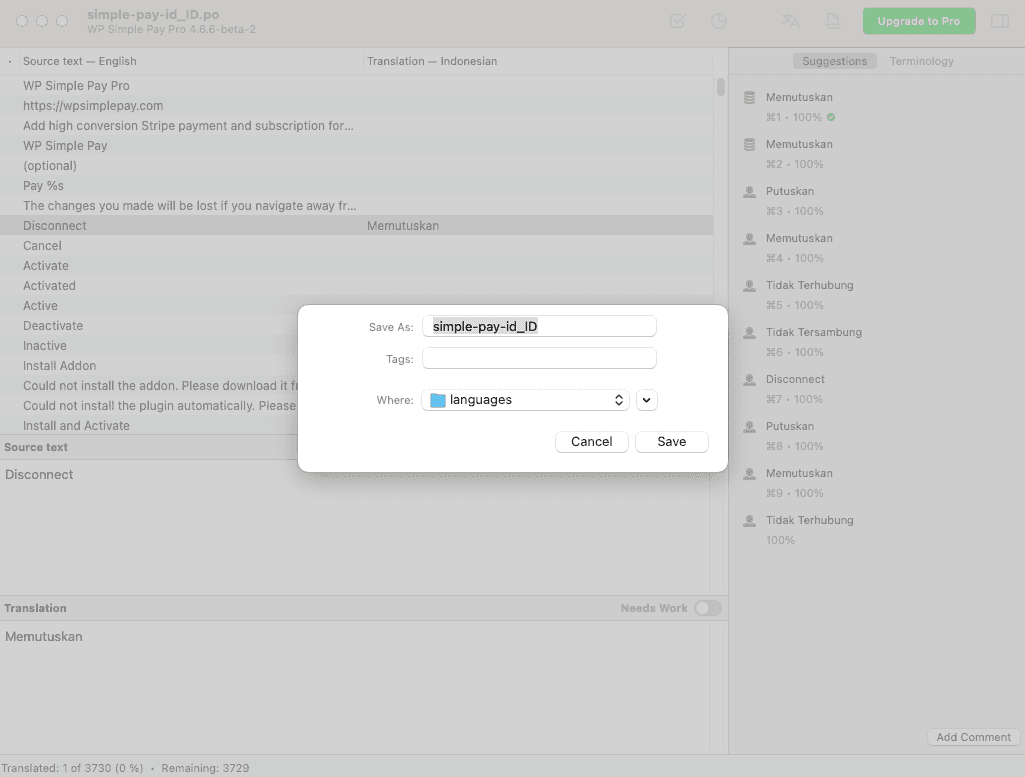Select the Disconnect row in list

pos(356,225)
